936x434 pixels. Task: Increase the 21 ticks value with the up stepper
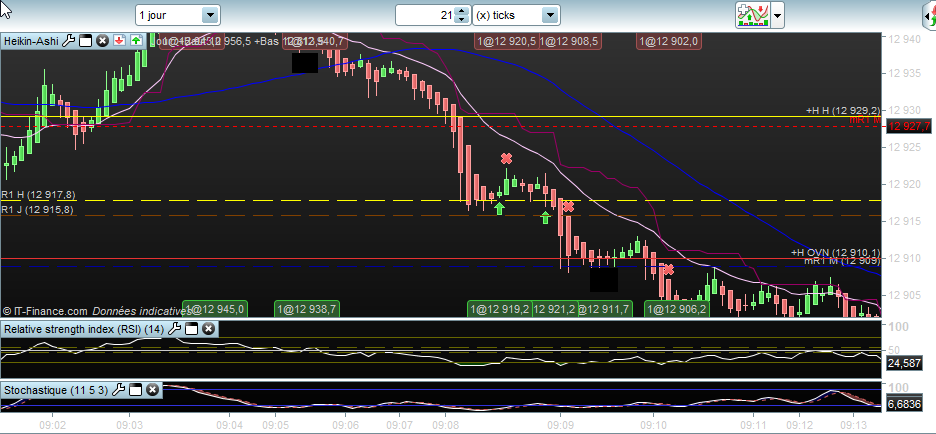click(x=461, y=11)
